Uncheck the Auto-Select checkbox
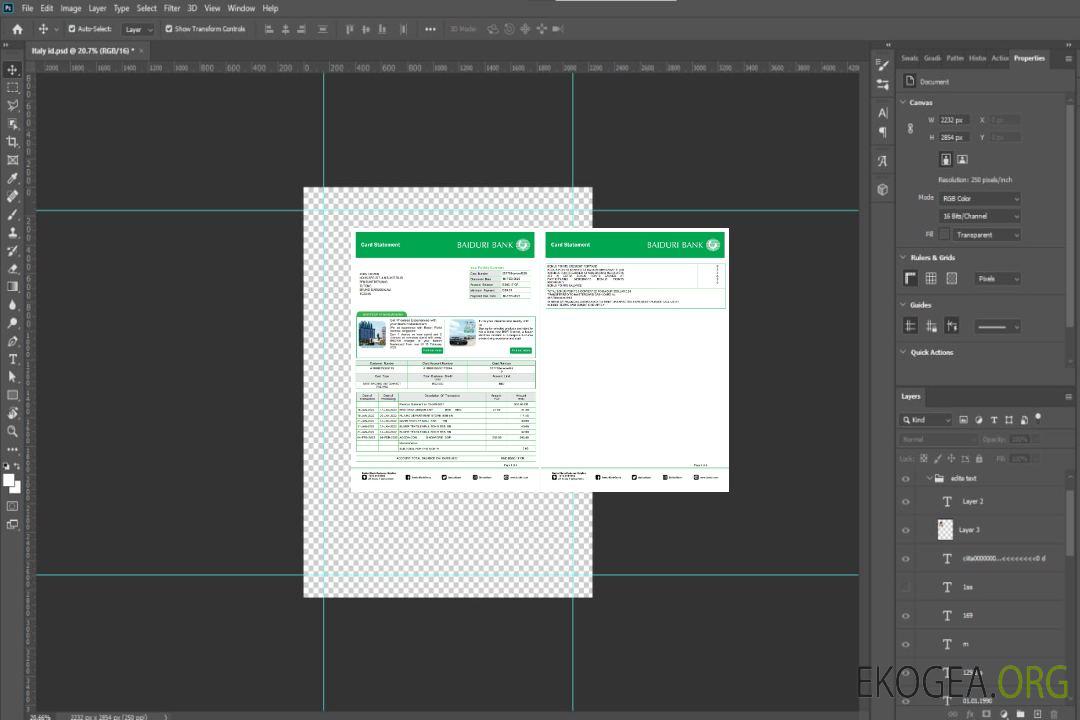The width and height of the screenshot is (1080, 720). [72, 29]
